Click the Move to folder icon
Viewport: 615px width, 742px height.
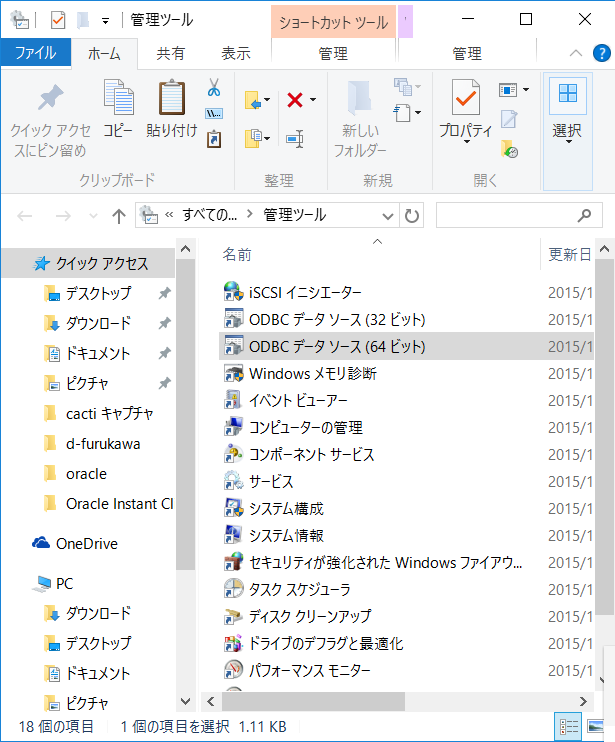pyautogui.click(x=253, y=100)
